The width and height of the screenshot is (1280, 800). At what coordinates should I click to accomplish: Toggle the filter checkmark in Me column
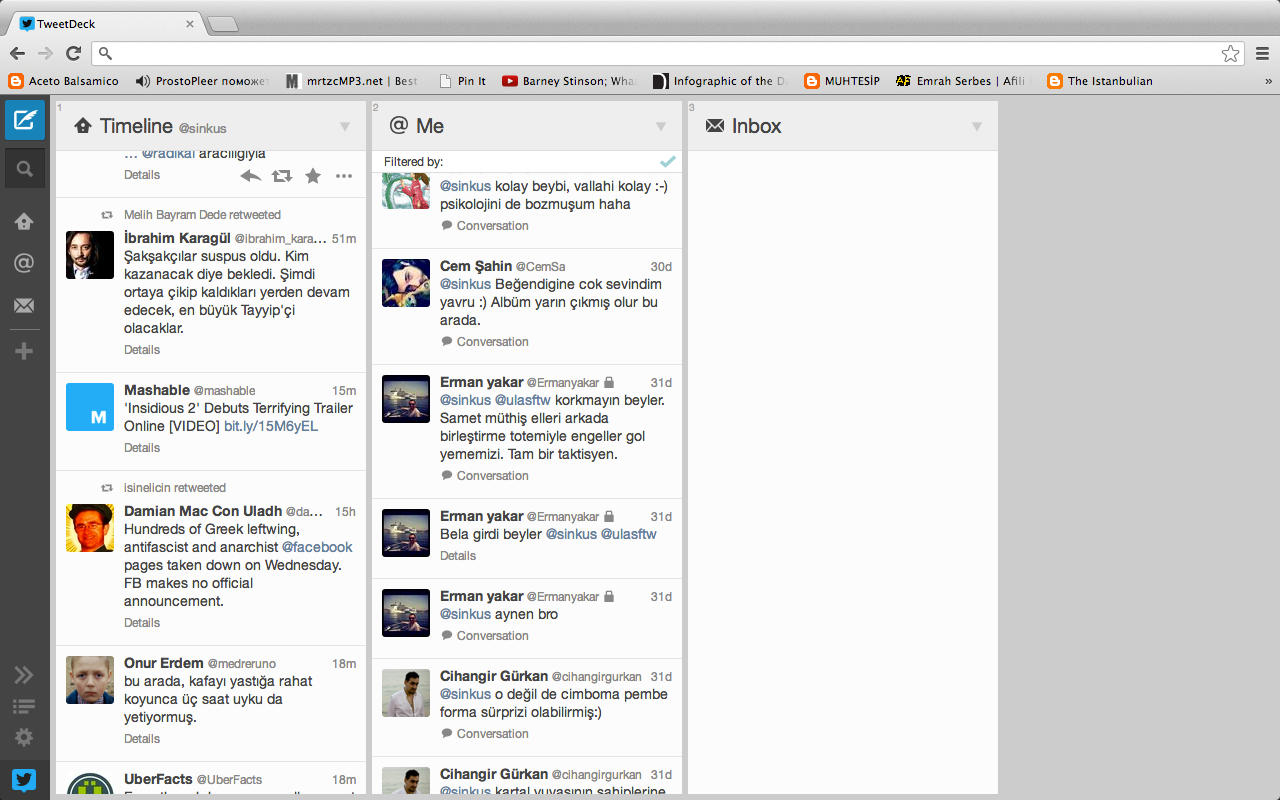click(x=667, y=161)
